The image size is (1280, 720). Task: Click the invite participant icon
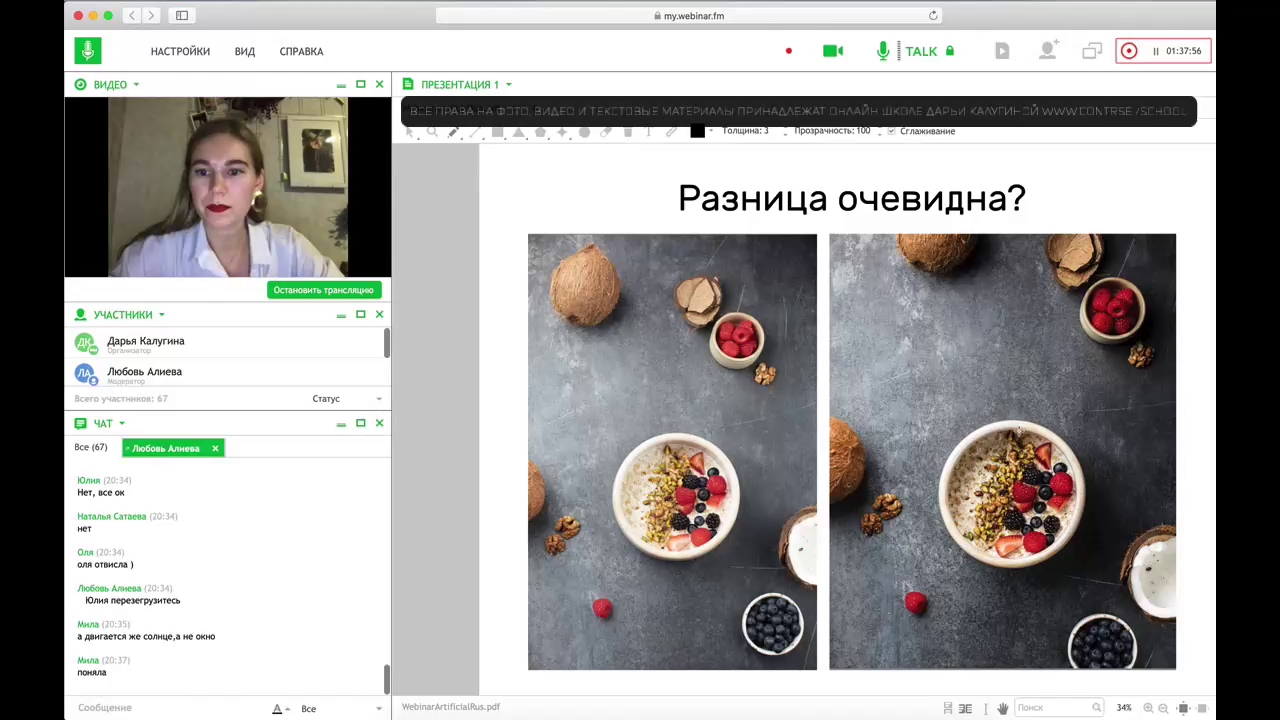click(x=1048, y=51)
